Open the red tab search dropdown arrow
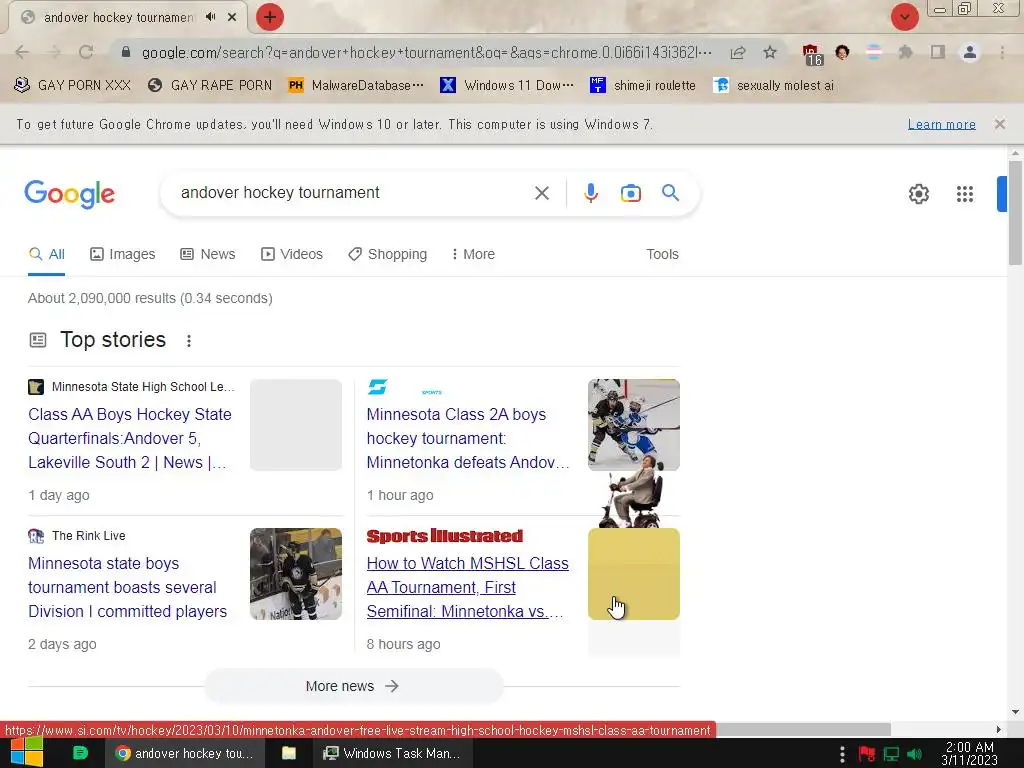The width and height of the screenshot is (1024, 768). coord(904,17)
